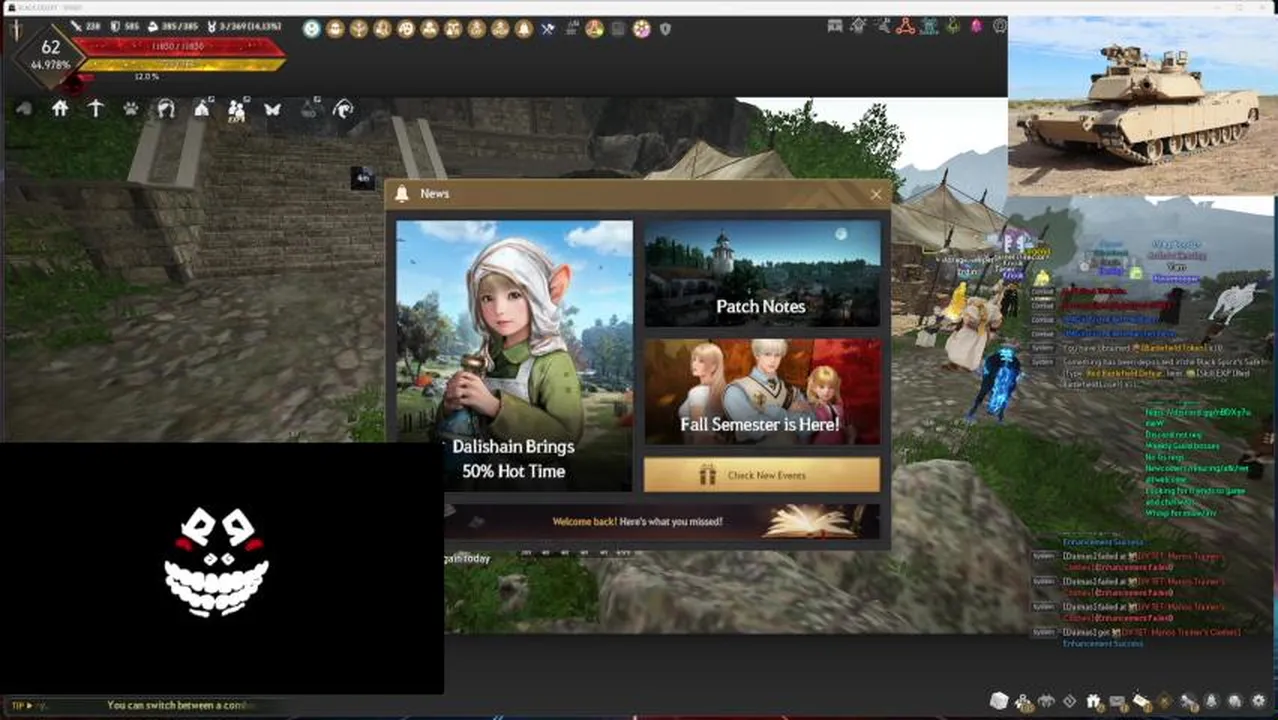Open the tent camp quick icon
This screenshot has height=720, width=1278.
(x=202, y=108)
